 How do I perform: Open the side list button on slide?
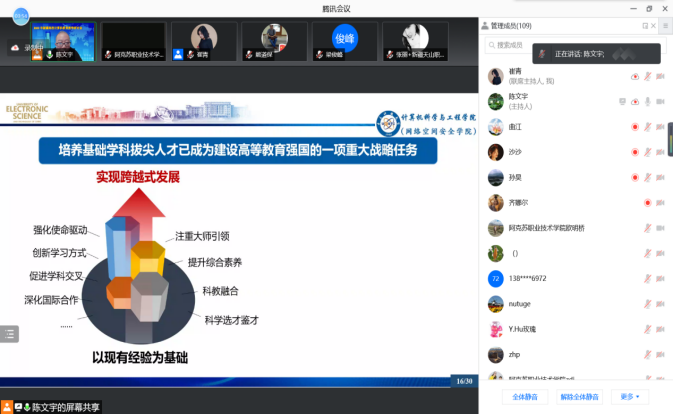(x=10, y=335)
